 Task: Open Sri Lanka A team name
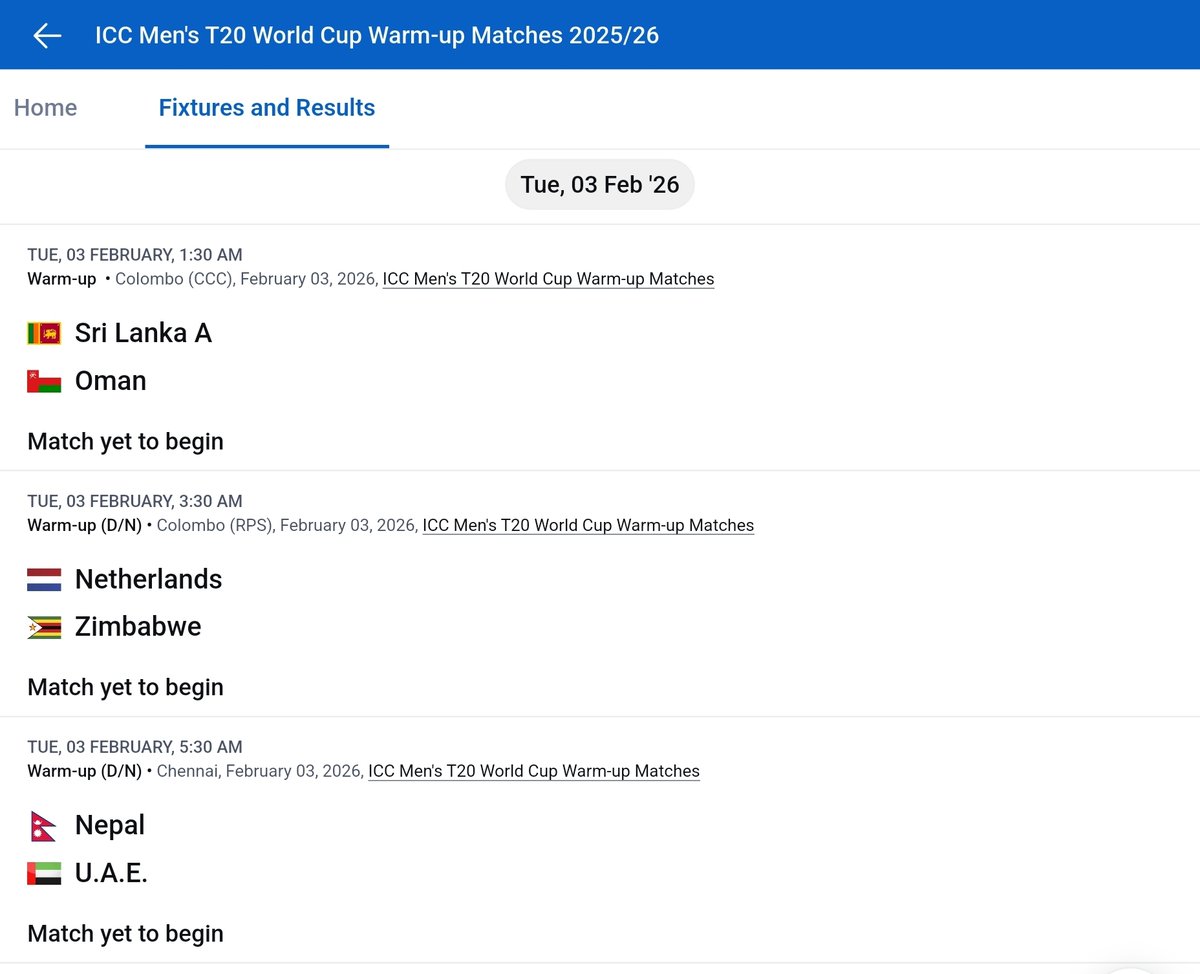tap(143, 333)
